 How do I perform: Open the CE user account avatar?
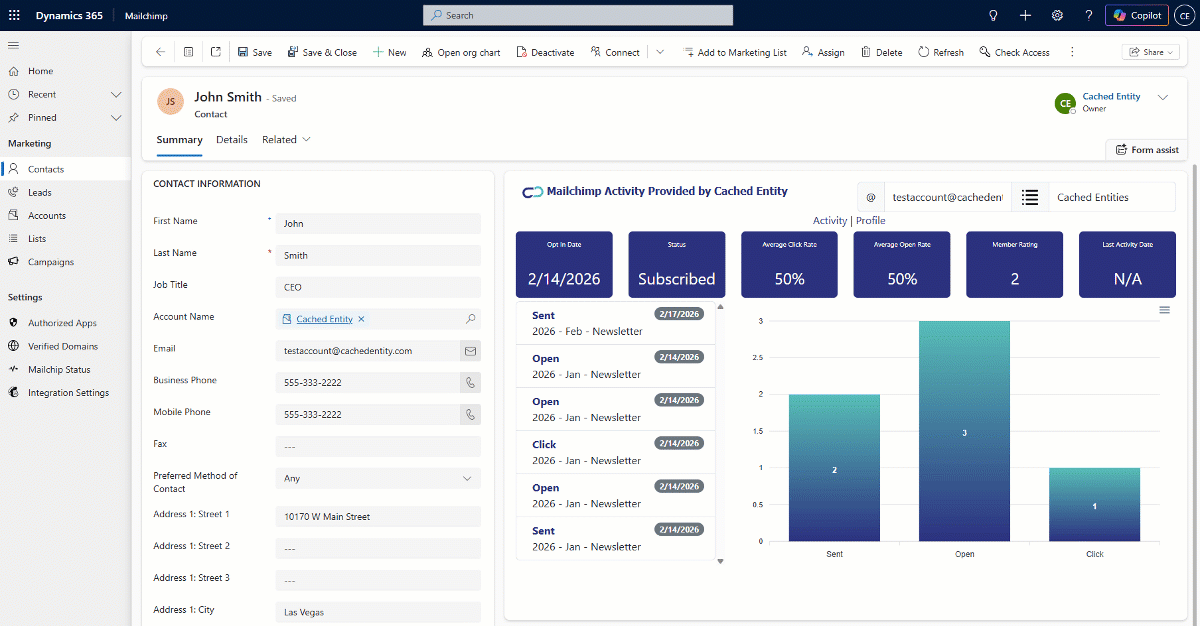pyautogui.click(x=1184, y=15)
